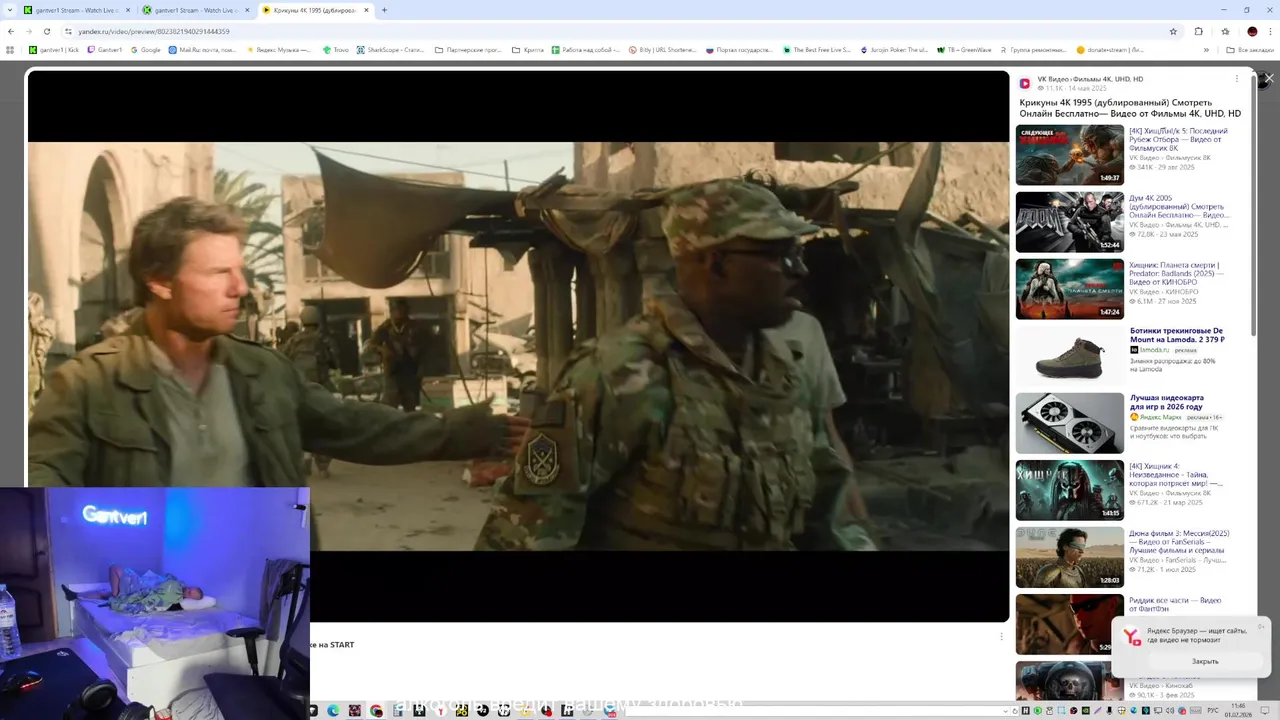The image size is (1280, 720).
Task: Click the Яндекс Браузер logo in the popup
Action: [1132, 637]
